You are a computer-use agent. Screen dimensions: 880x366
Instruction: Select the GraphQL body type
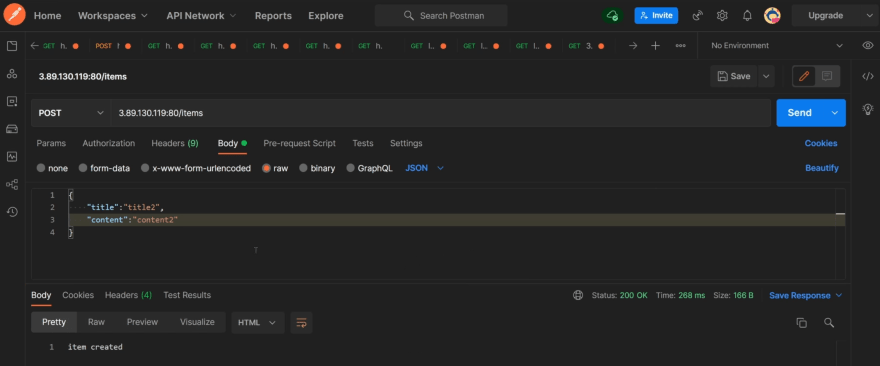click(x=351, y=168)
